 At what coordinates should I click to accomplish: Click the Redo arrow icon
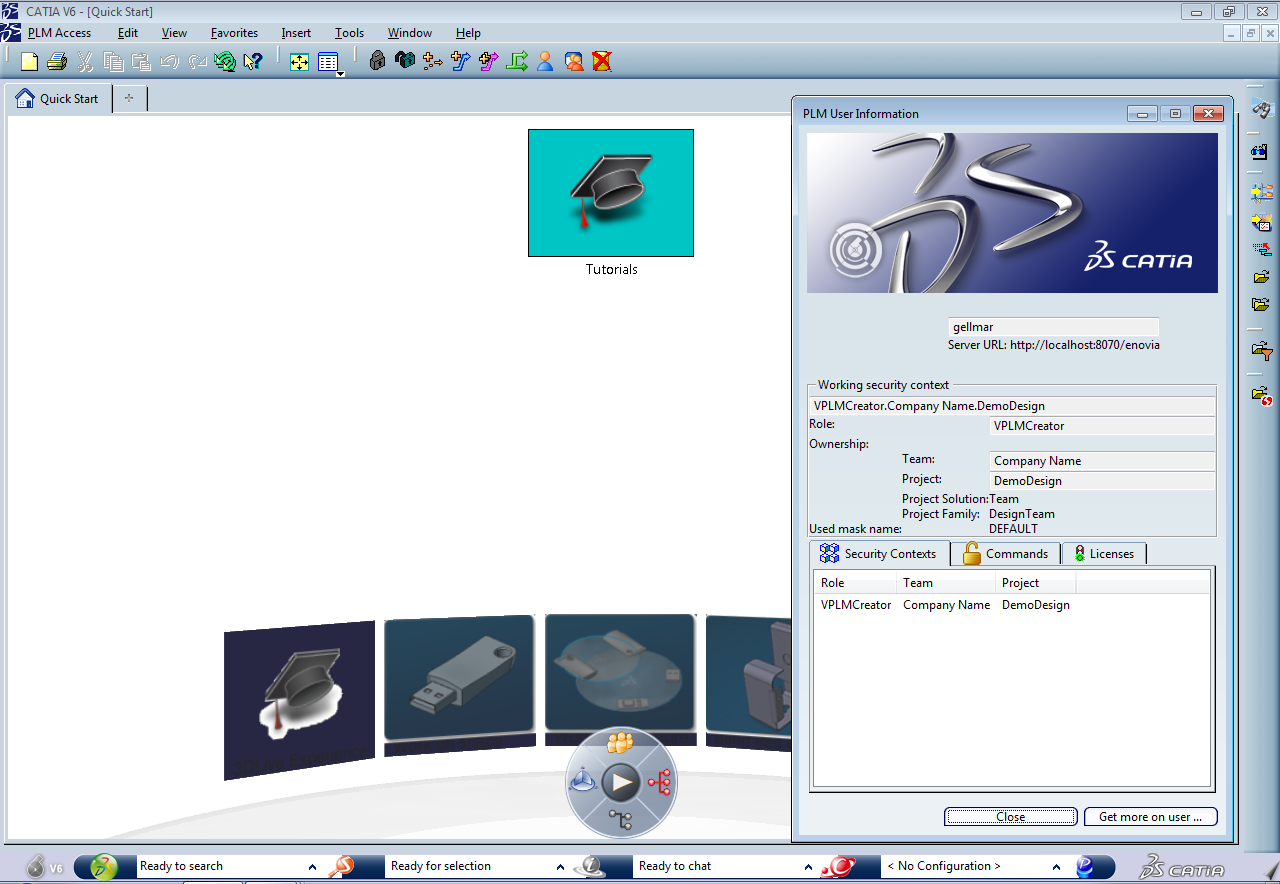point(197,62)
